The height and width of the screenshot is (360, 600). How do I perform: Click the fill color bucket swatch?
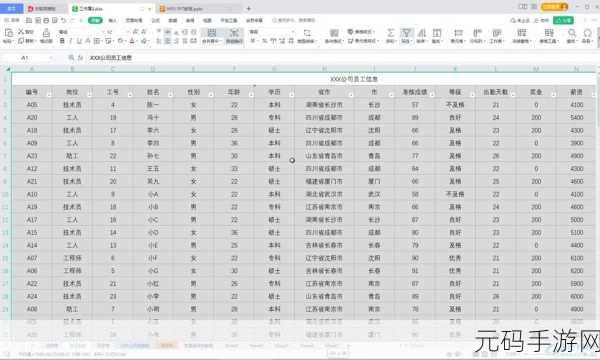coord(120,41)
